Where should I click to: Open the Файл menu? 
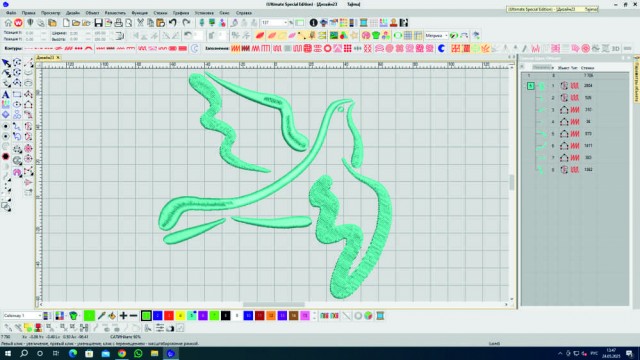[11, 13]
